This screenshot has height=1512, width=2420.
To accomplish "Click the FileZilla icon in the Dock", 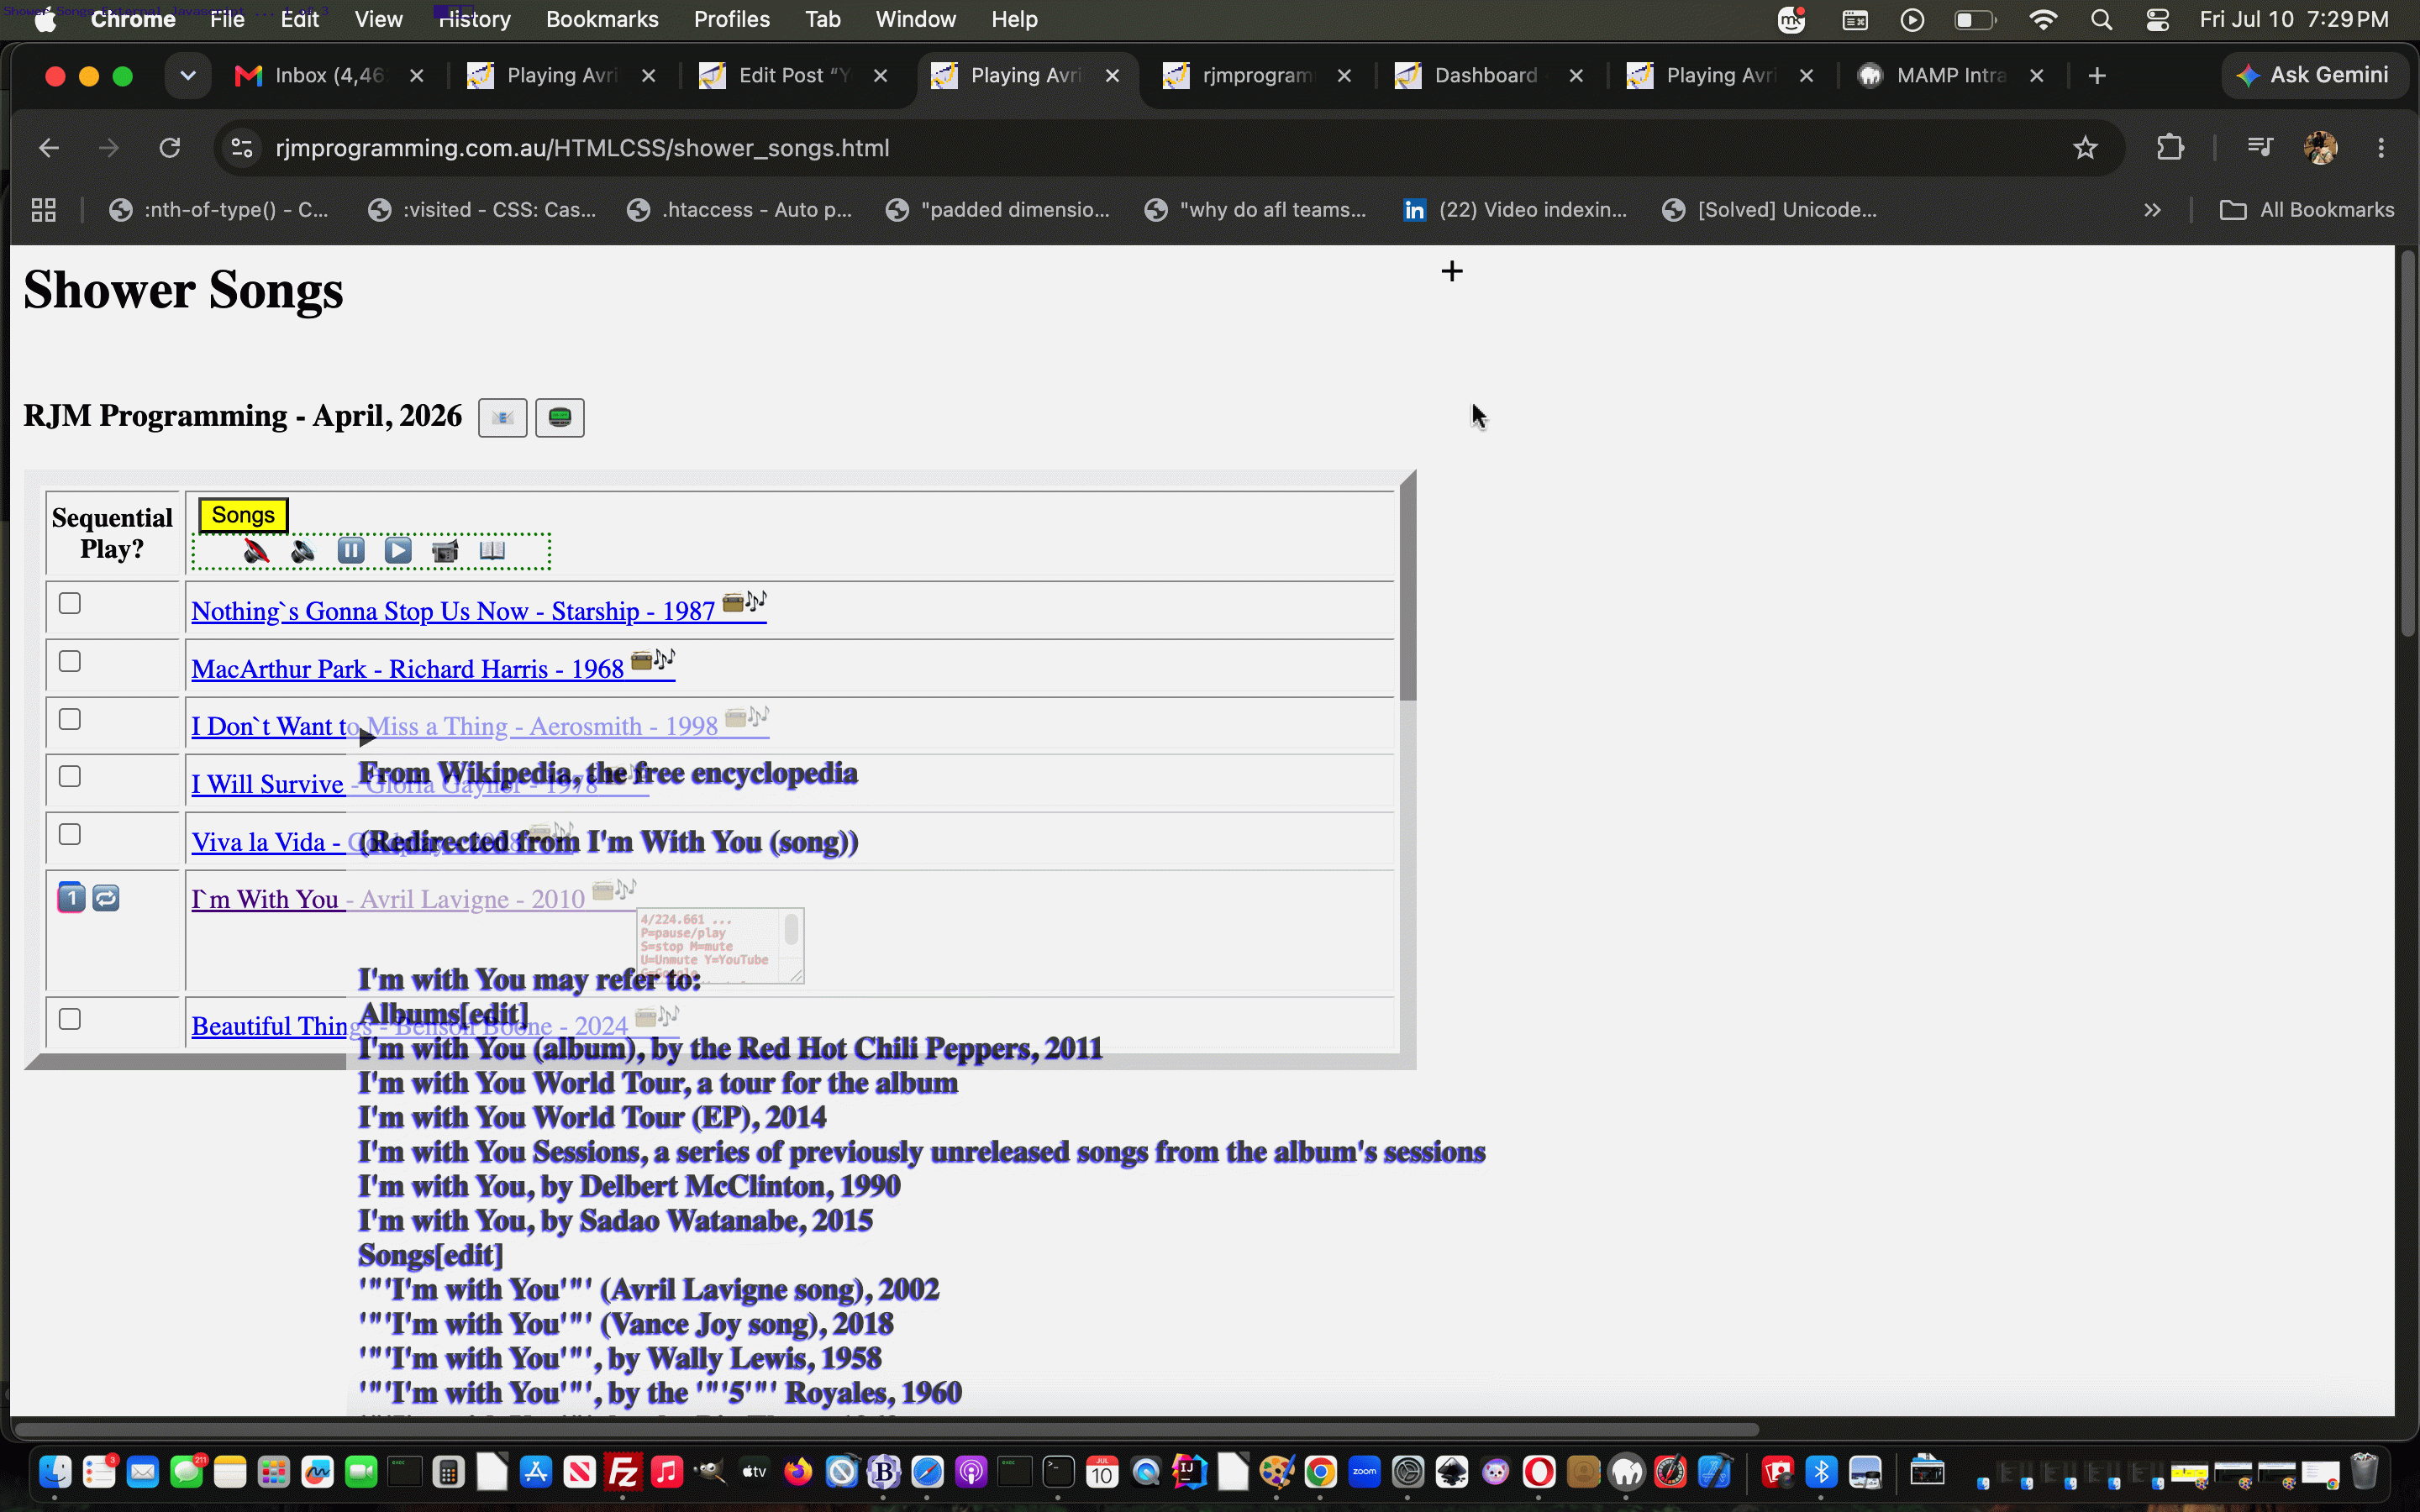I will (x=623, y=1471).
